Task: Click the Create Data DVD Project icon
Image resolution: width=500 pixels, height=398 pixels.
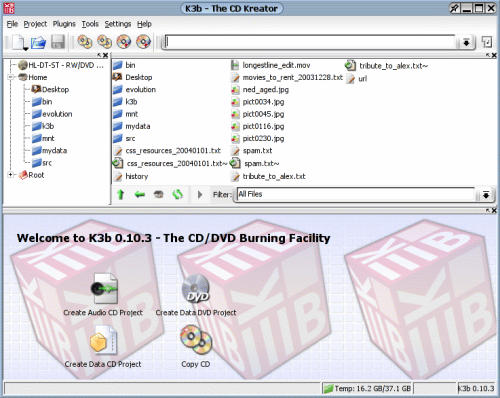Action: [196, 289]
